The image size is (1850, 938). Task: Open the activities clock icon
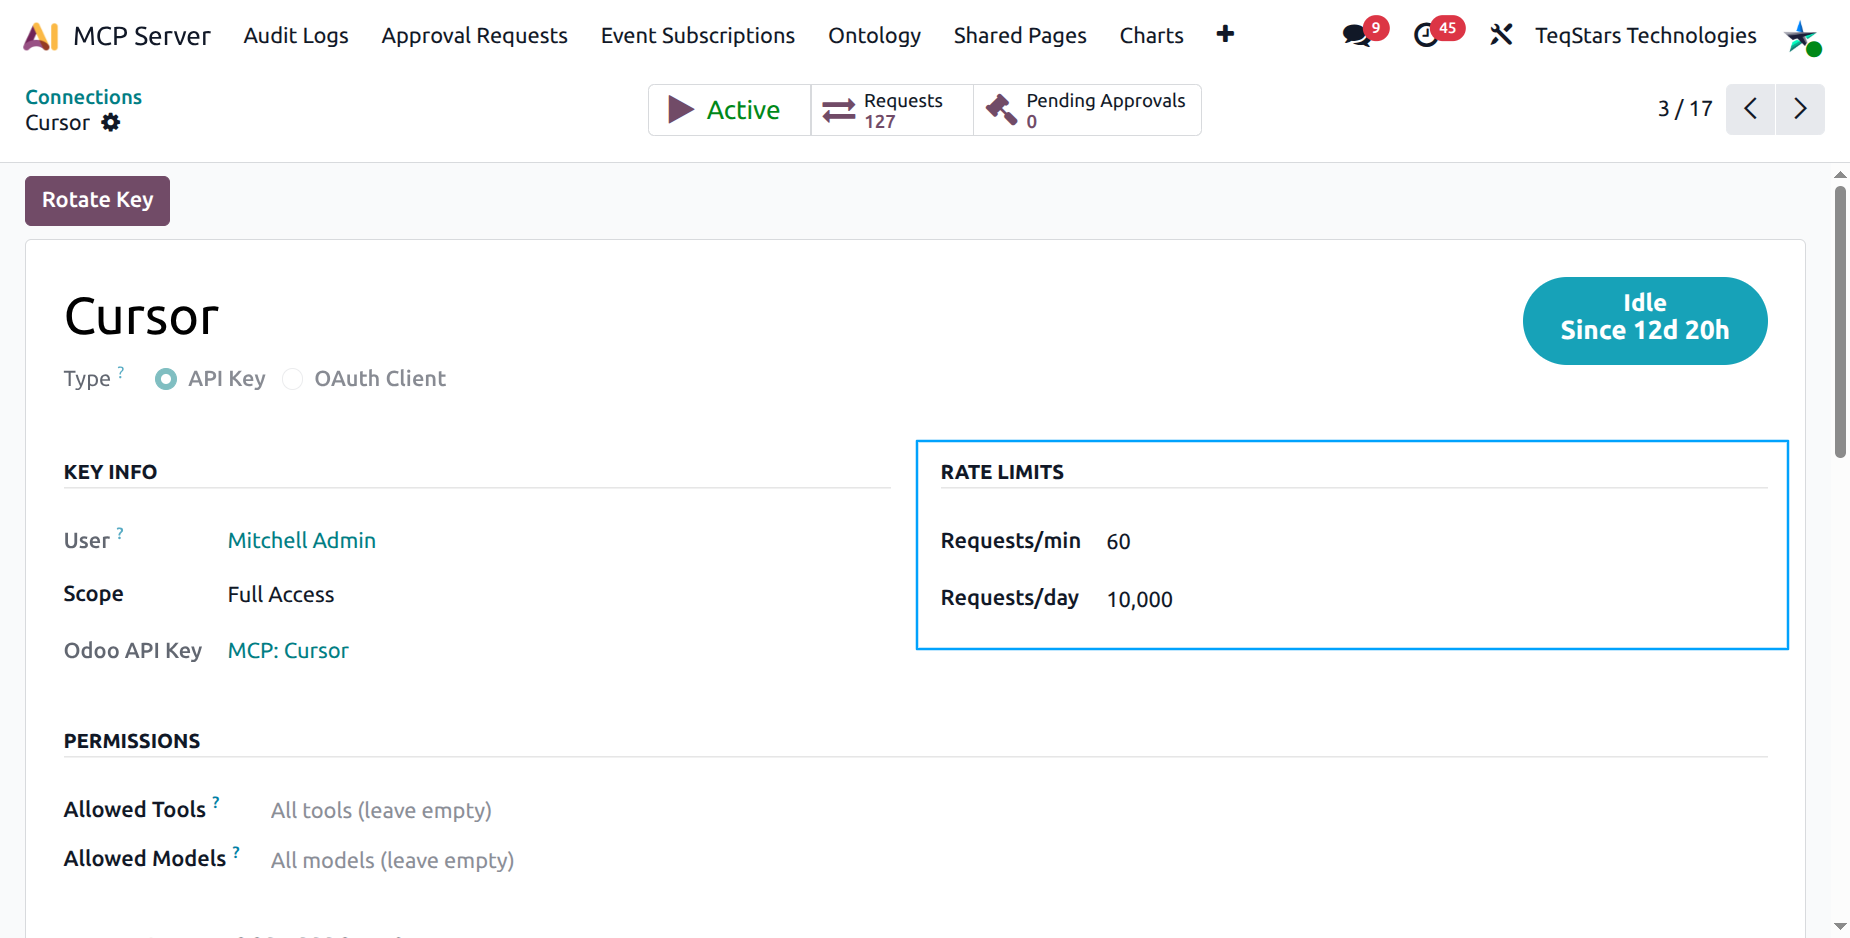click(1426, 36)
